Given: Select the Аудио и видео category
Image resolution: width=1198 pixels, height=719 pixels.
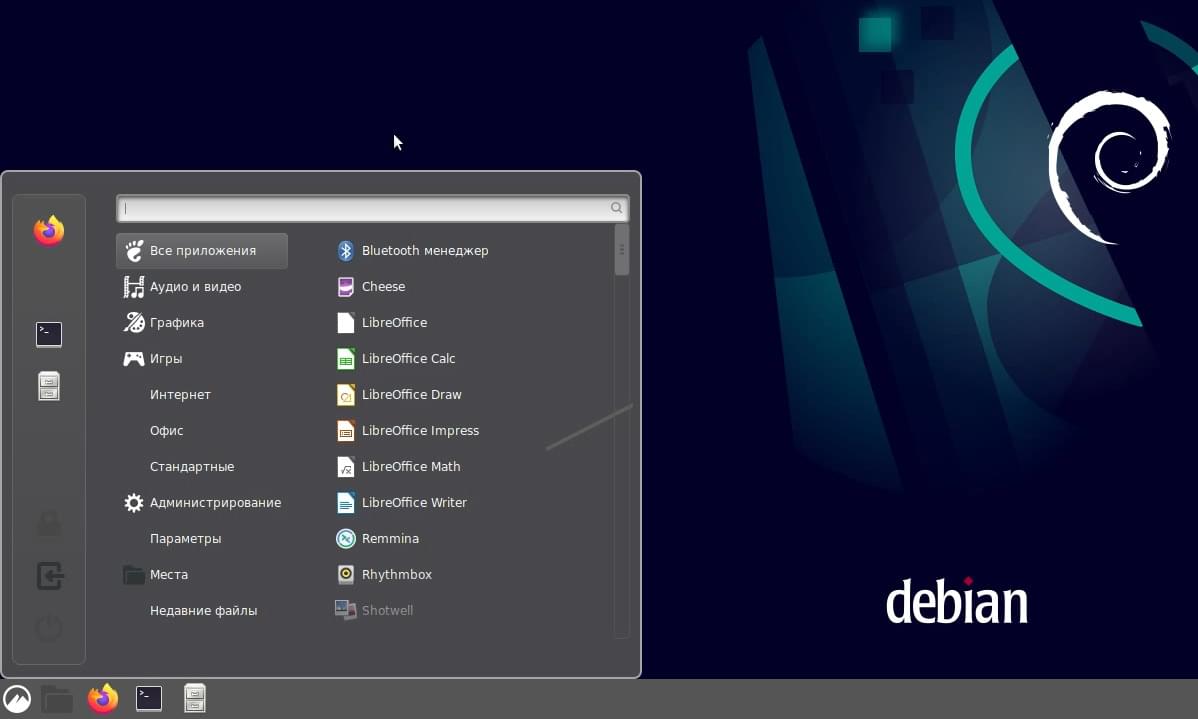Looking at the screenshot, I should coord(202,287).
